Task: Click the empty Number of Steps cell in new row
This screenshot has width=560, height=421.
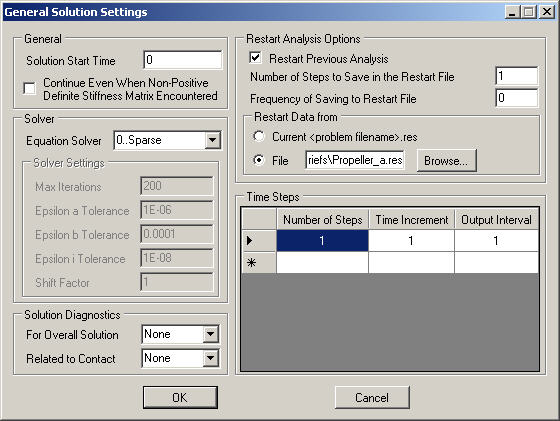Action: tap(322, 263)
